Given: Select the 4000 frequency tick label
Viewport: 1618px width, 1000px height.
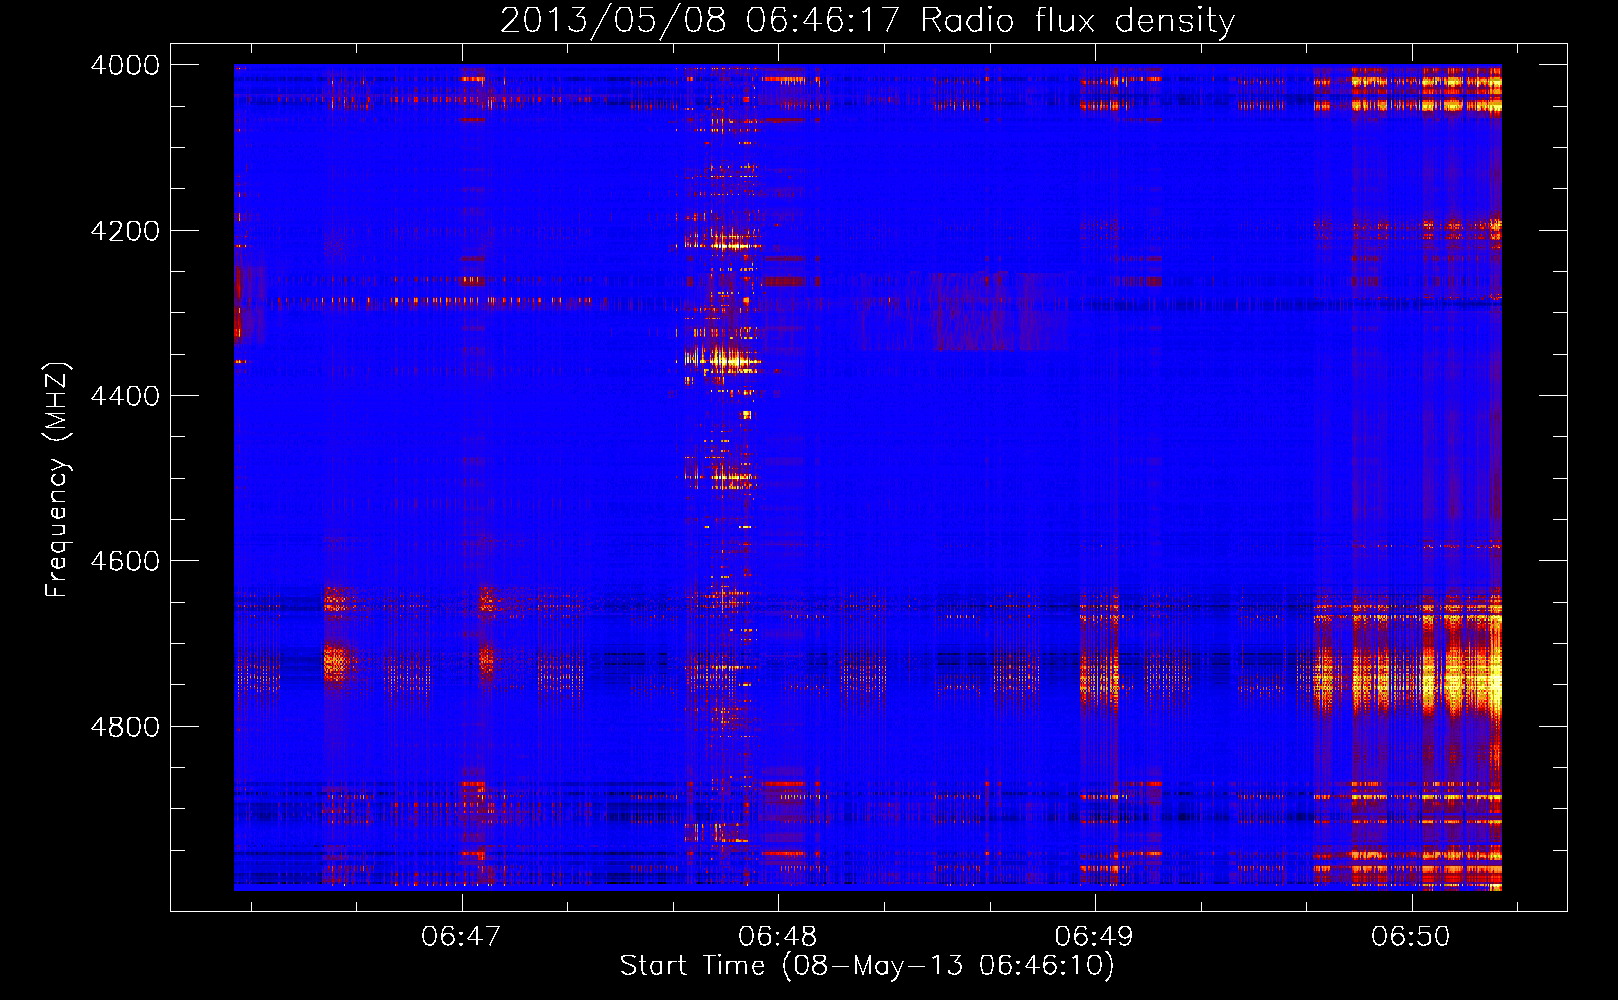Looking at the screenshot, I should point(125,65).
